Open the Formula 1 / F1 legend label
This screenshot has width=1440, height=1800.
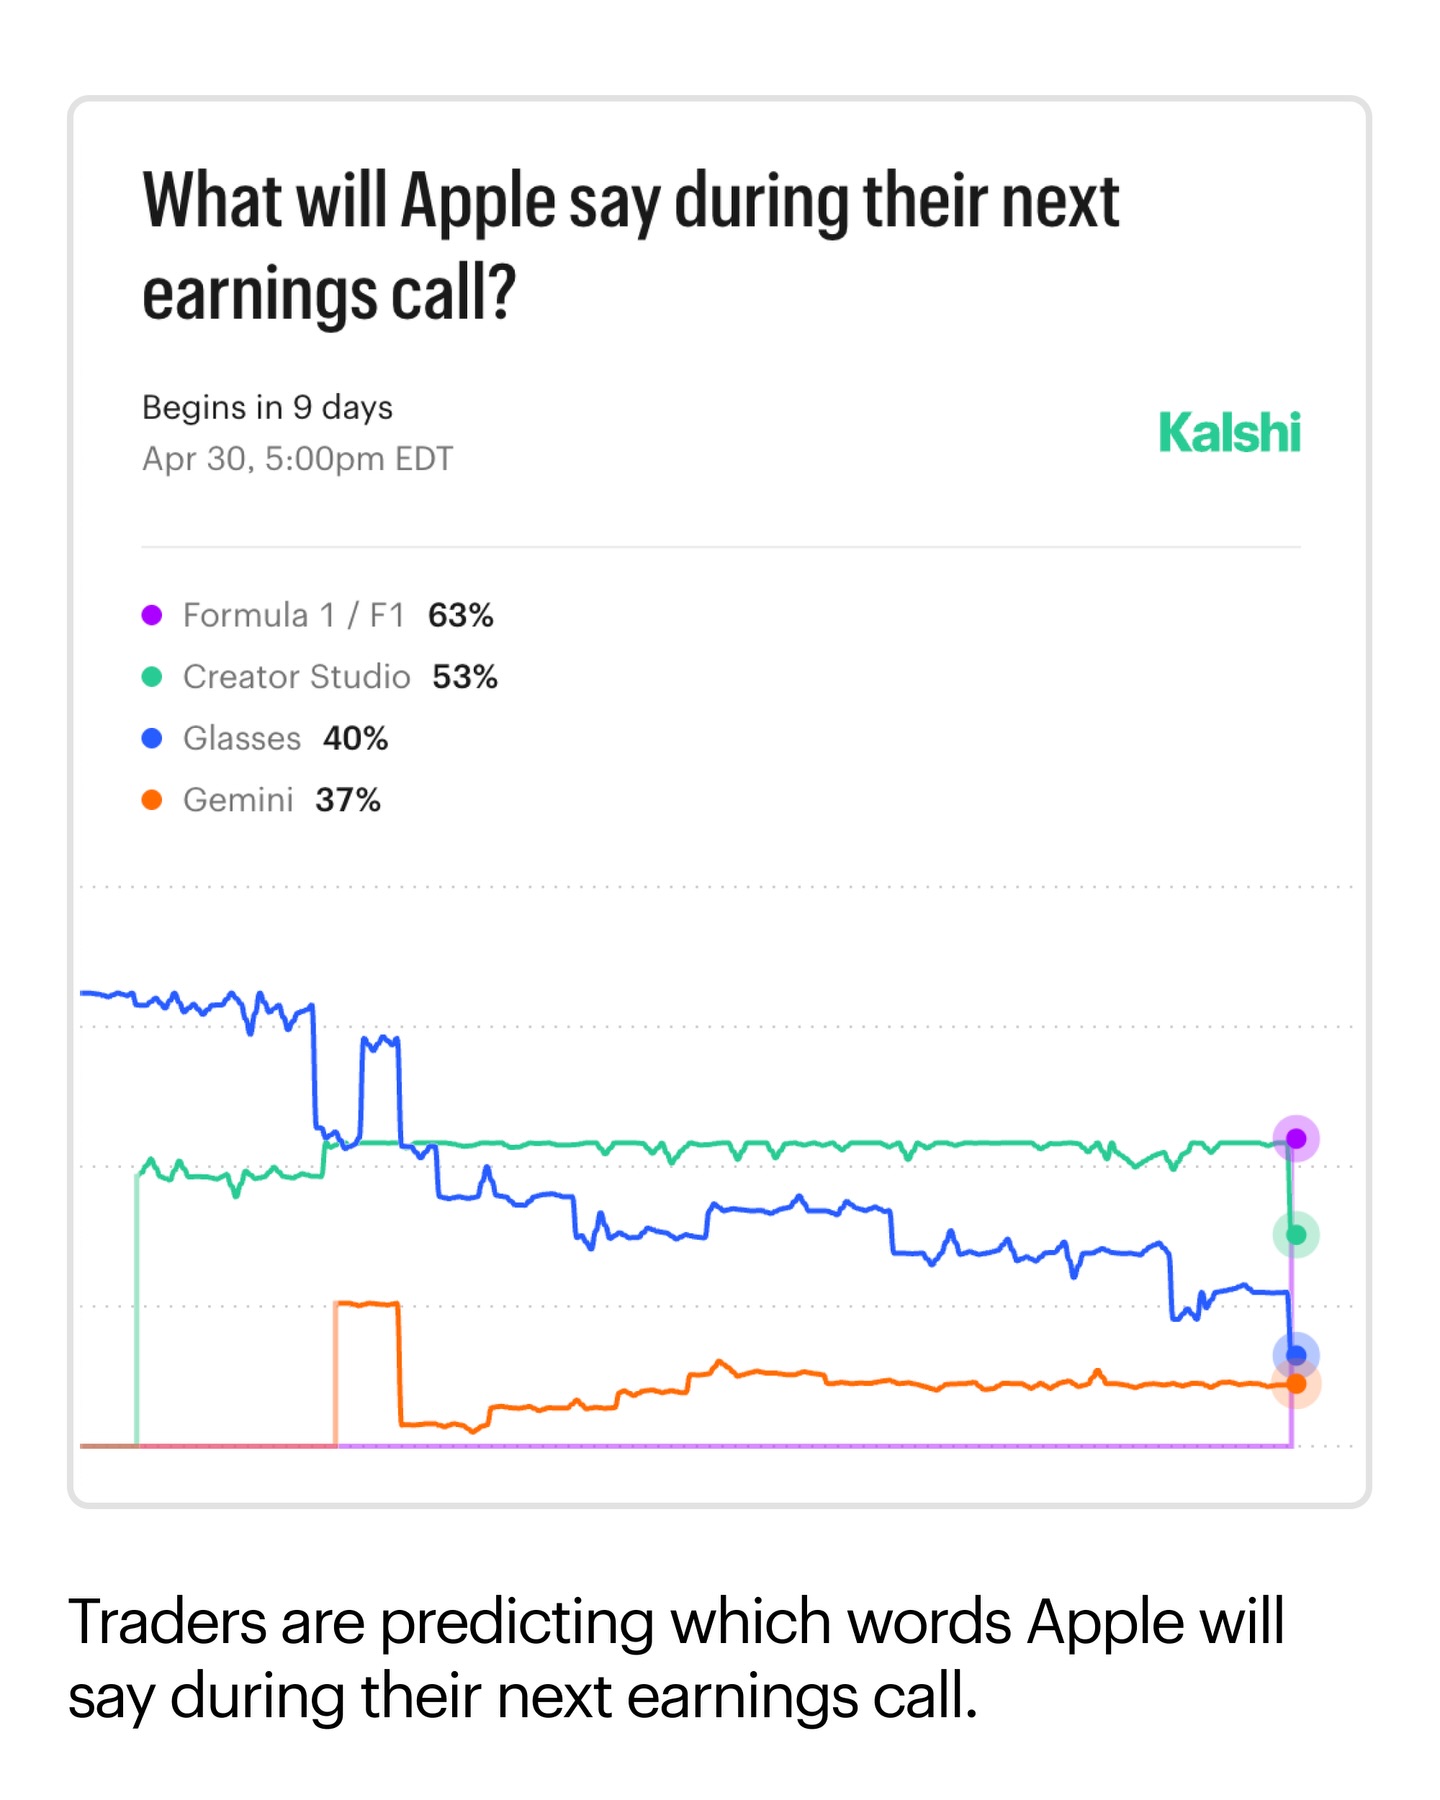tap(293, 615)
